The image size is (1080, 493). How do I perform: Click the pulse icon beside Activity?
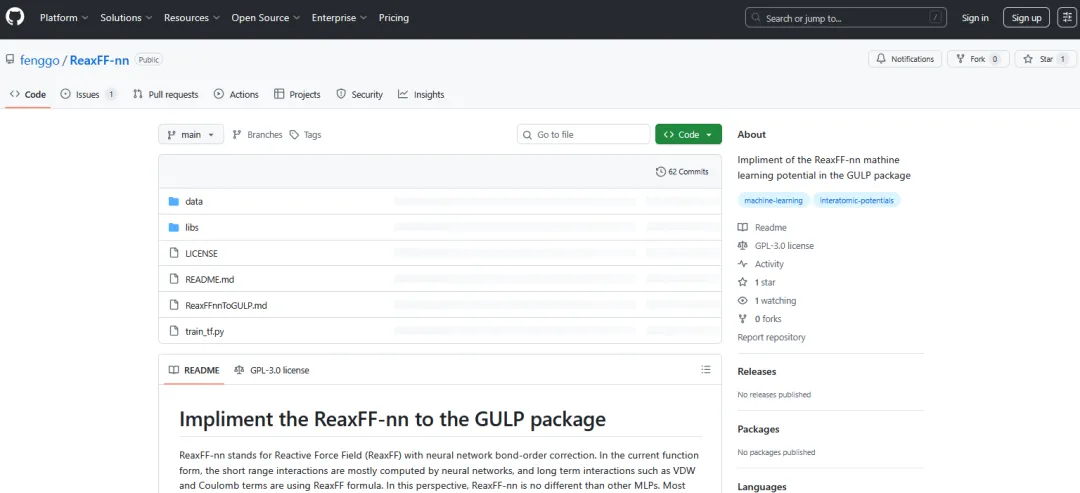(742, 264)
